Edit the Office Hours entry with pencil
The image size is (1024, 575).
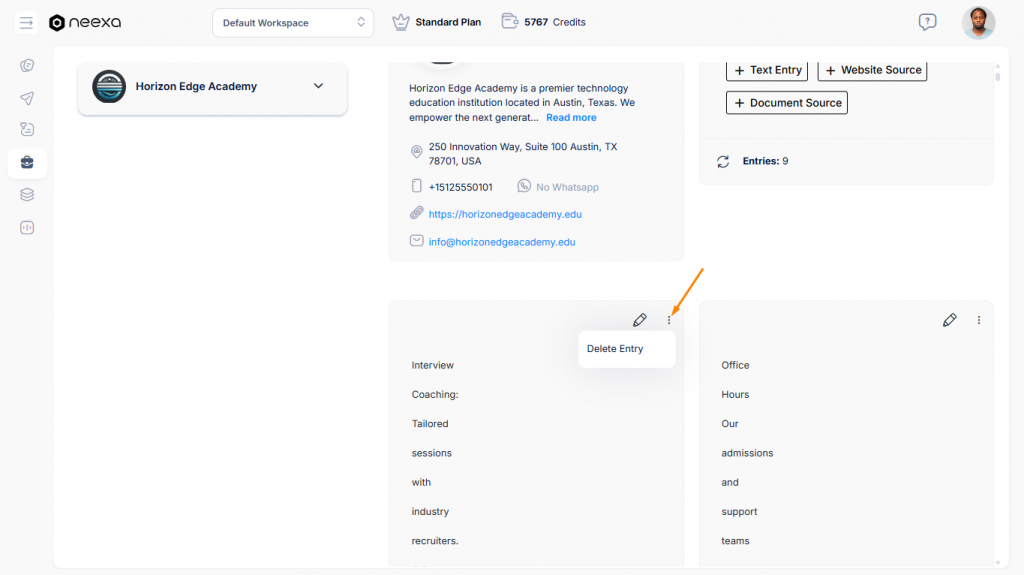(x=950, y=320)
